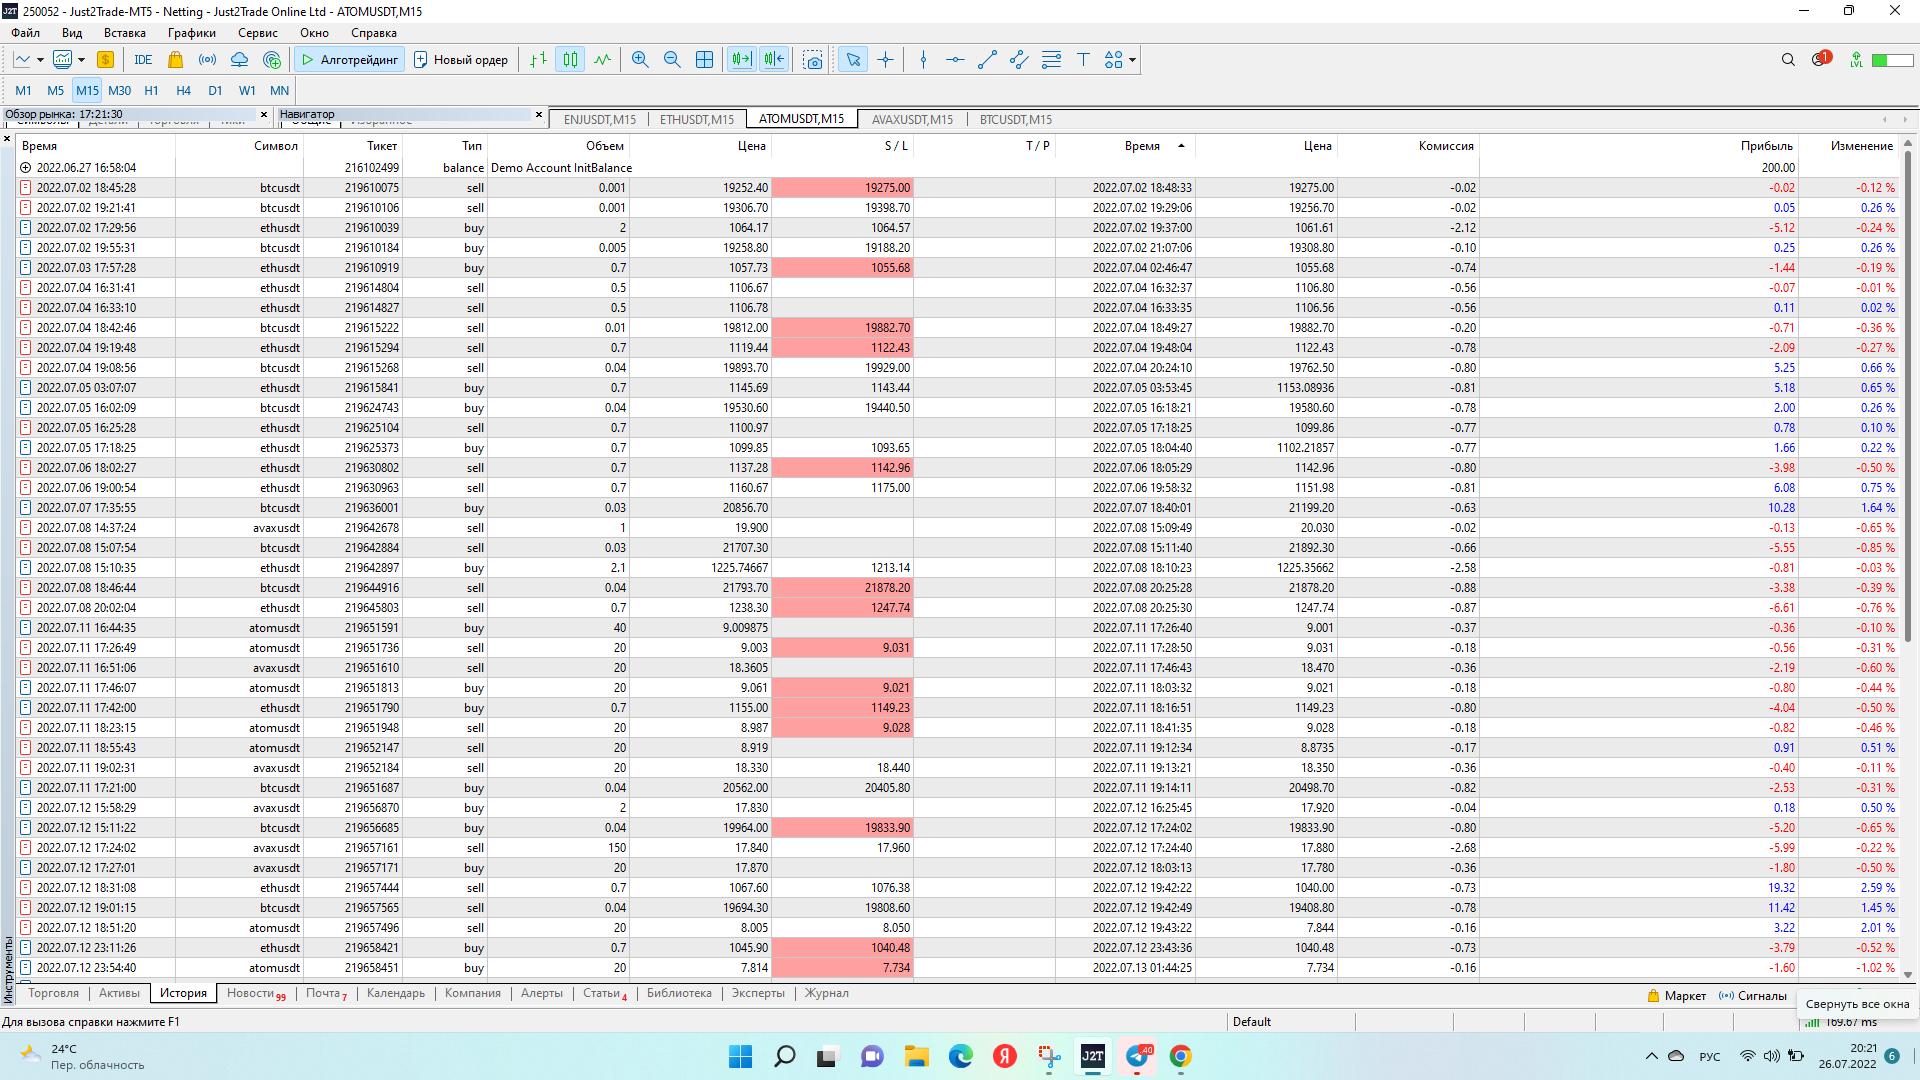Screen dimensions: 1920x1080
Task: Select the crosshair cursor tool
Action: tap(885, 60)
